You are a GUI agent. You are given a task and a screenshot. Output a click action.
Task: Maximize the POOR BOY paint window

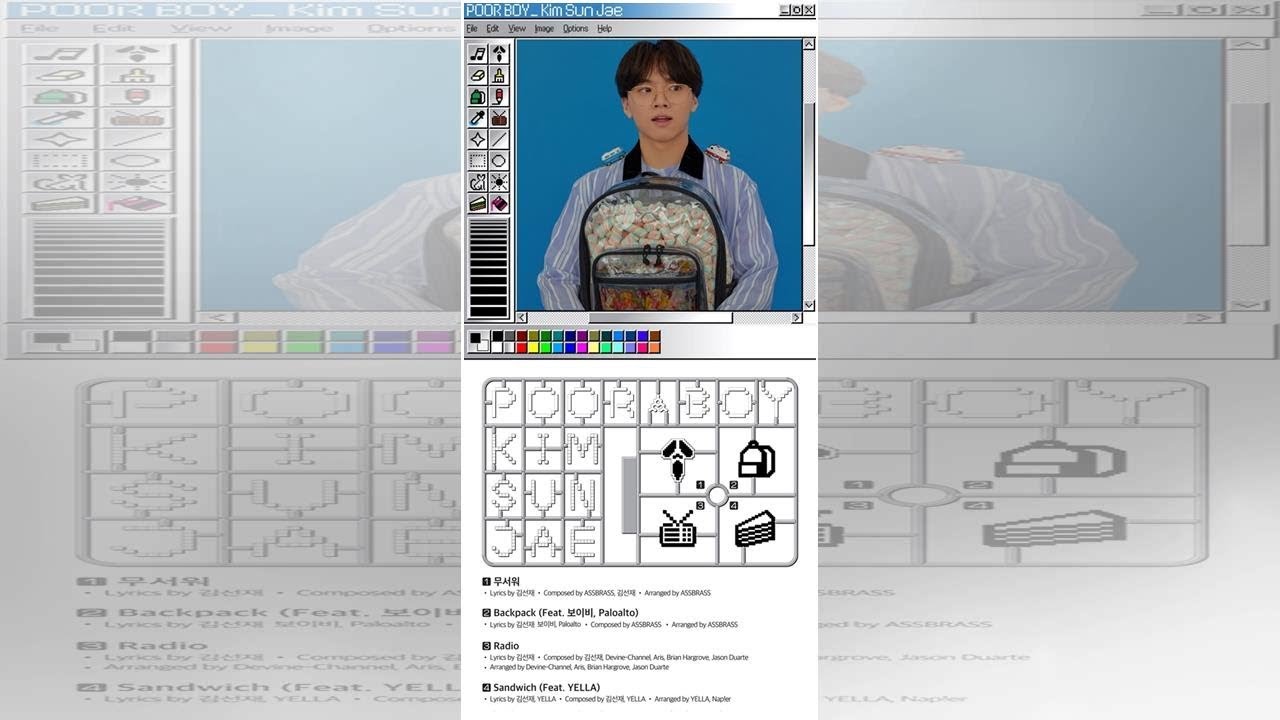(797, 10)
